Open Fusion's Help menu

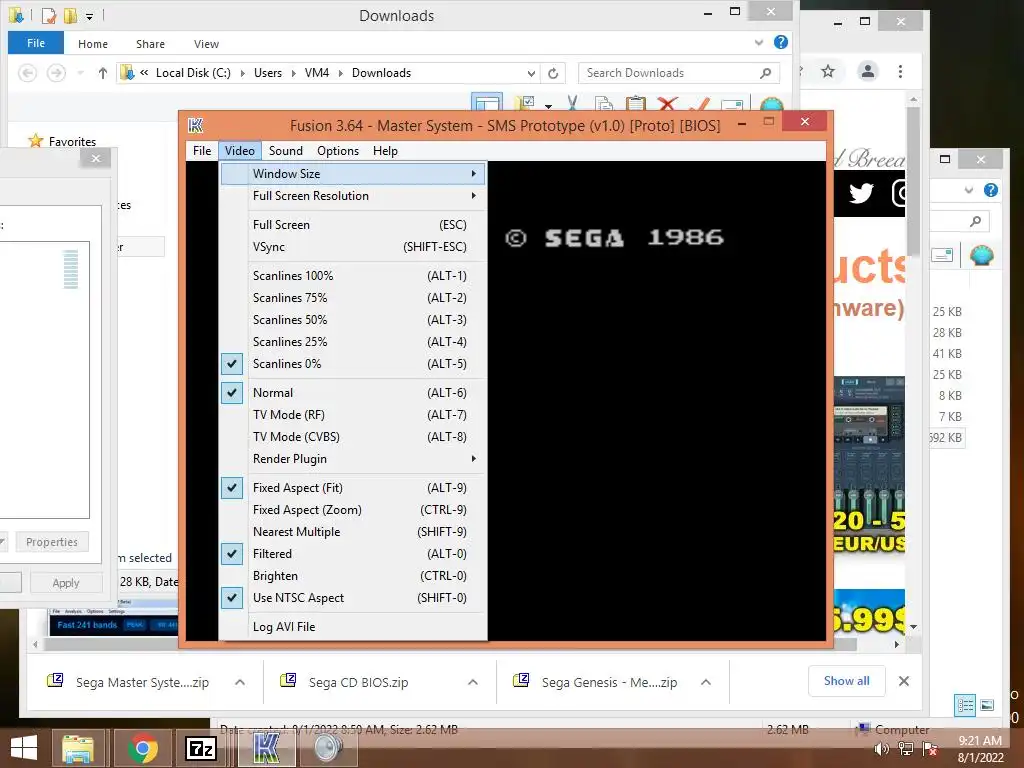(385, 151)
